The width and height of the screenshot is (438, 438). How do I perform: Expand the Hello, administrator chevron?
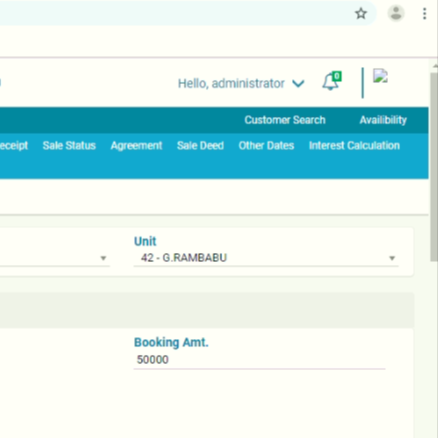[x=298, y=83]
